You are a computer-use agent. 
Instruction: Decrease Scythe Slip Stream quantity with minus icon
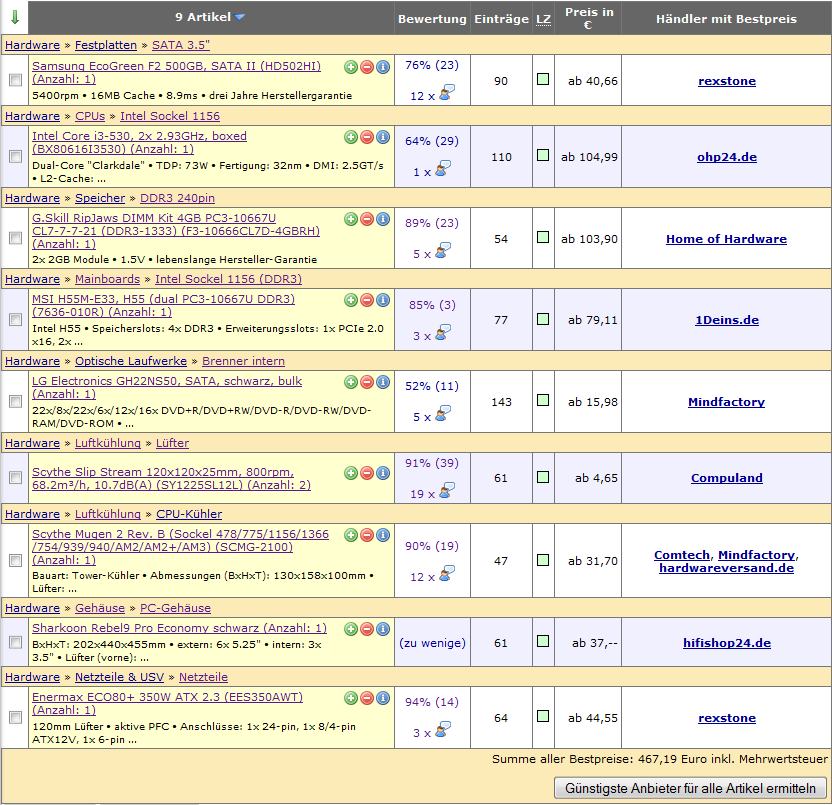coord(367,473)
